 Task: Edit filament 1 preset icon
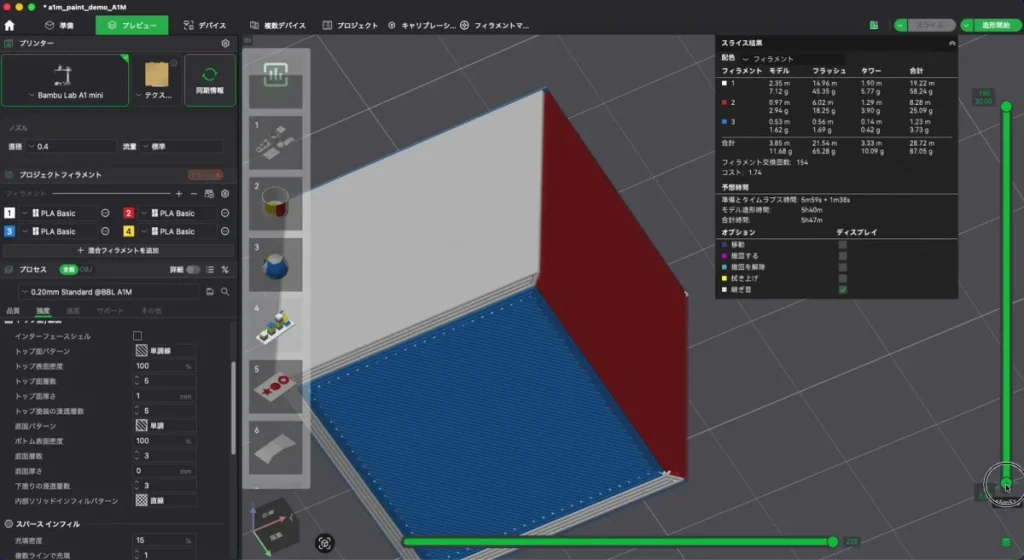[105, 213]
